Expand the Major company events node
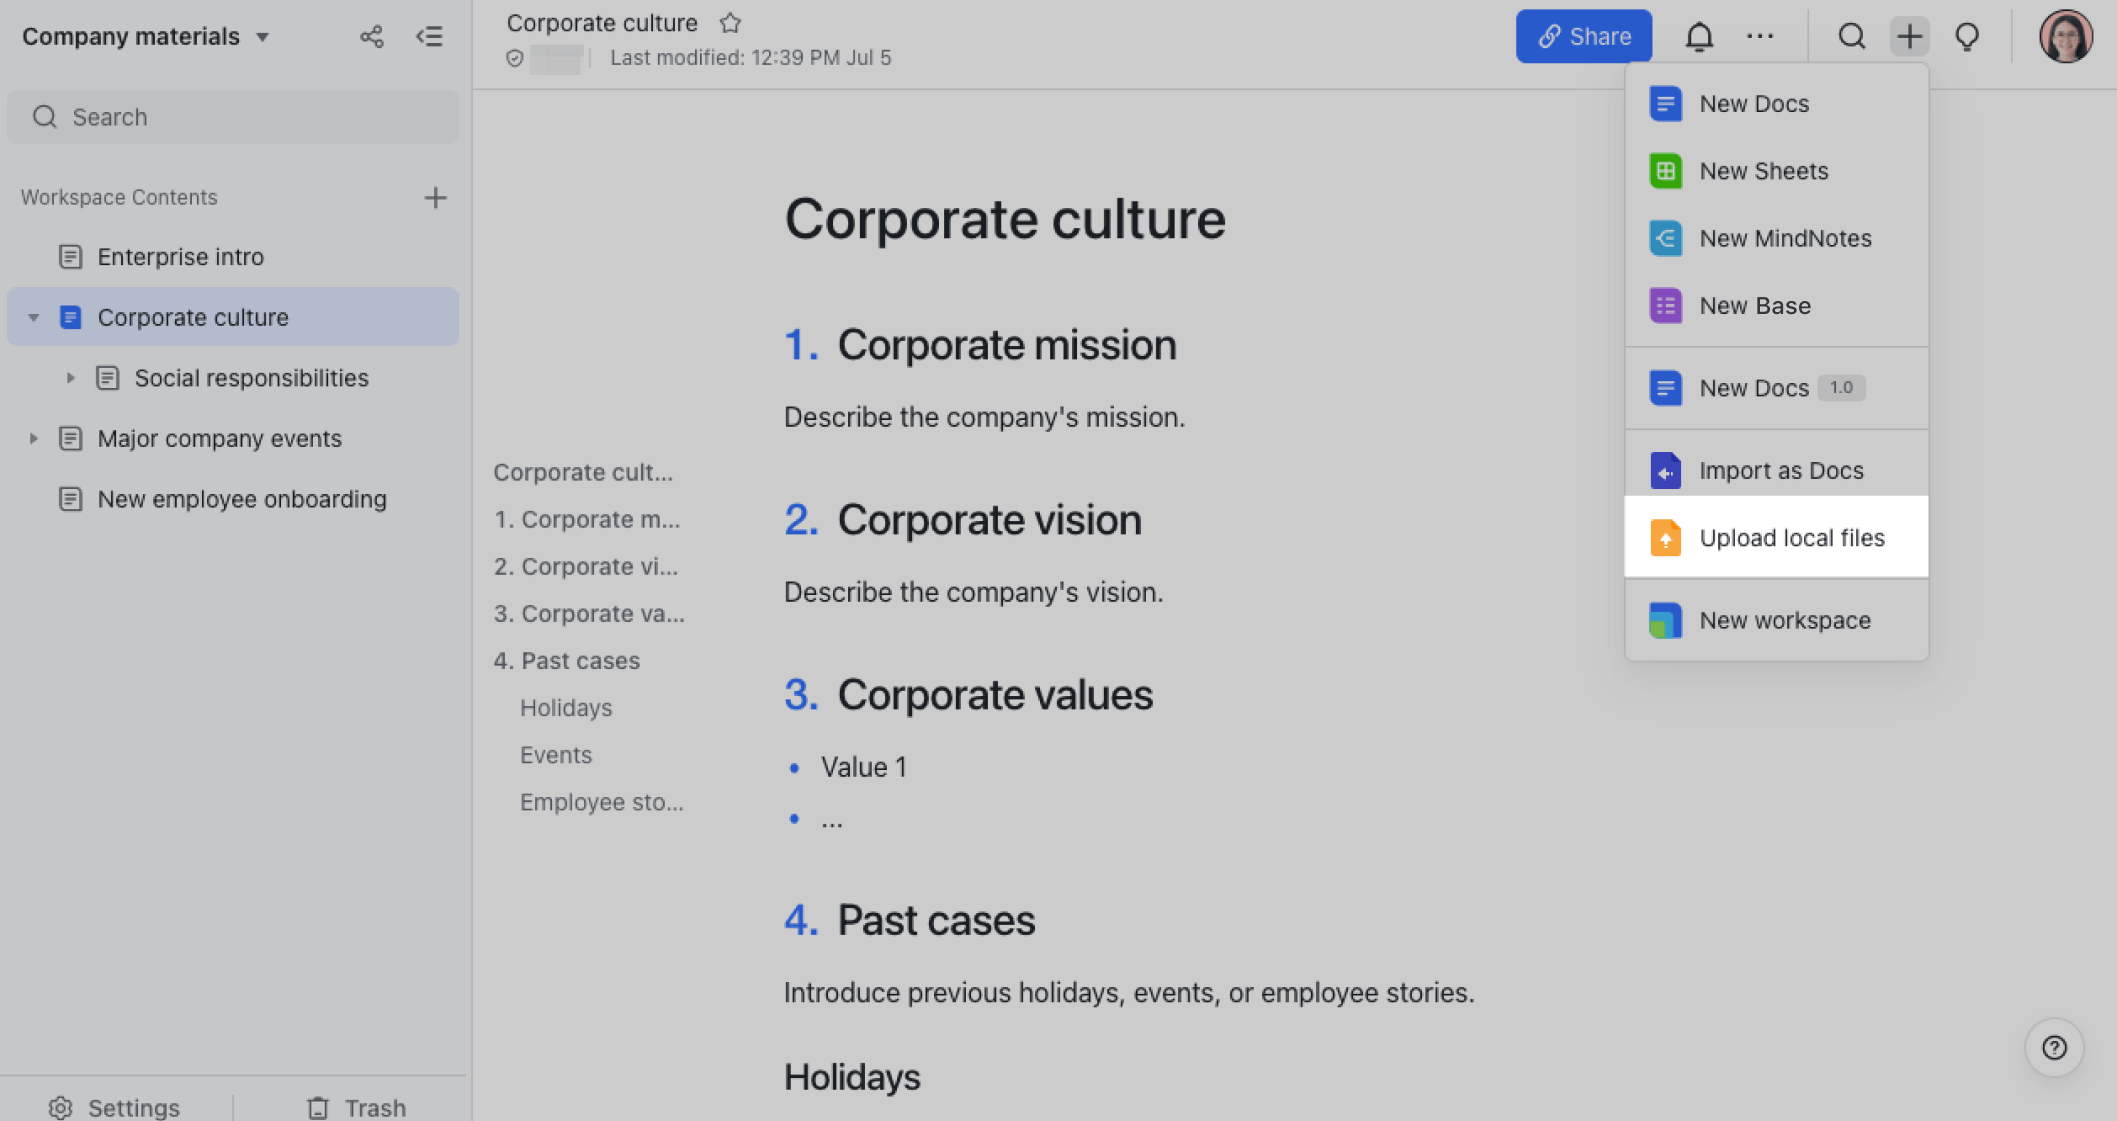The height and width of the screenshot is (1121, 2117). tap(33, 439)
